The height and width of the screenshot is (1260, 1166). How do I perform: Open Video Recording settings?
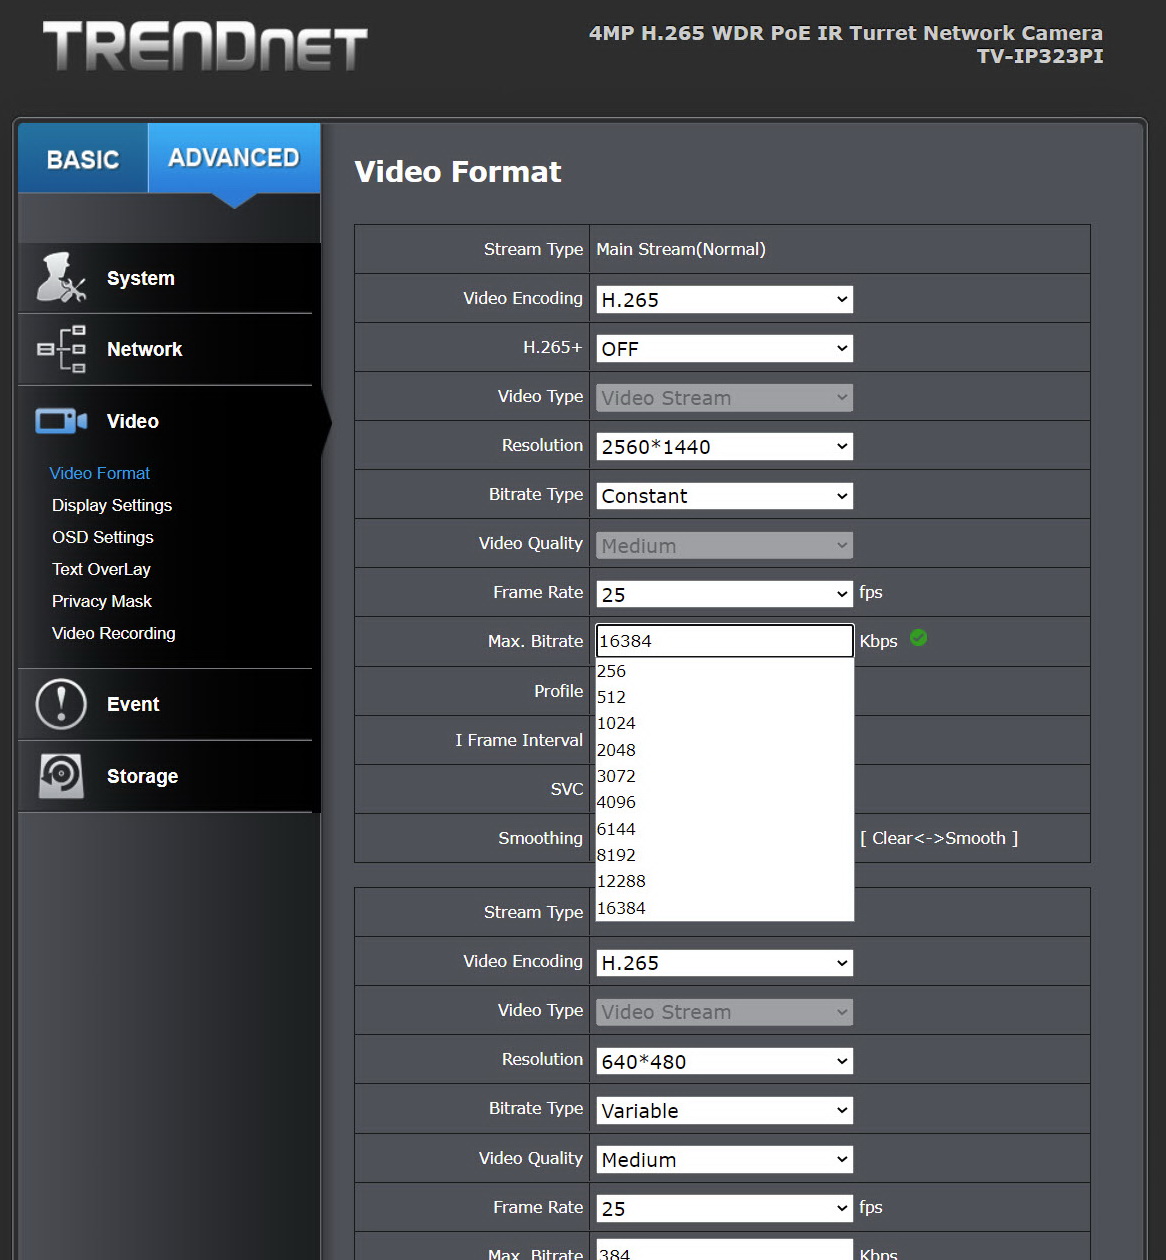tap(114, 633)
